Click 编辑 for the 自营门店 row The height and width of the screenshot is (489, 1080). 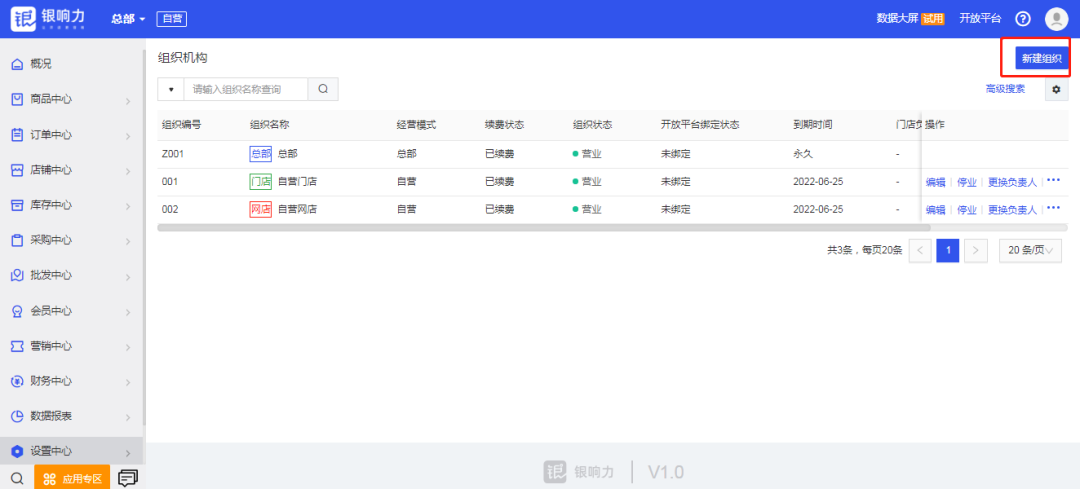pos(935,182)
